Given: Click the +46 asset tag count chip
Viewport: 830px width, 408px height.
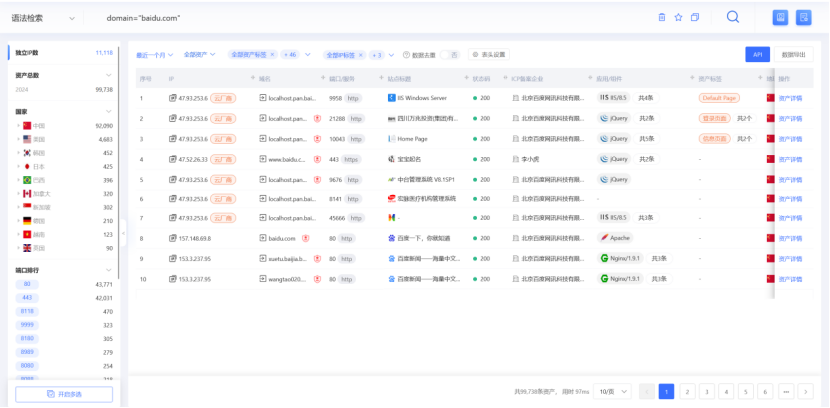Looking at the screenshot, I should (x=290, y=55).
